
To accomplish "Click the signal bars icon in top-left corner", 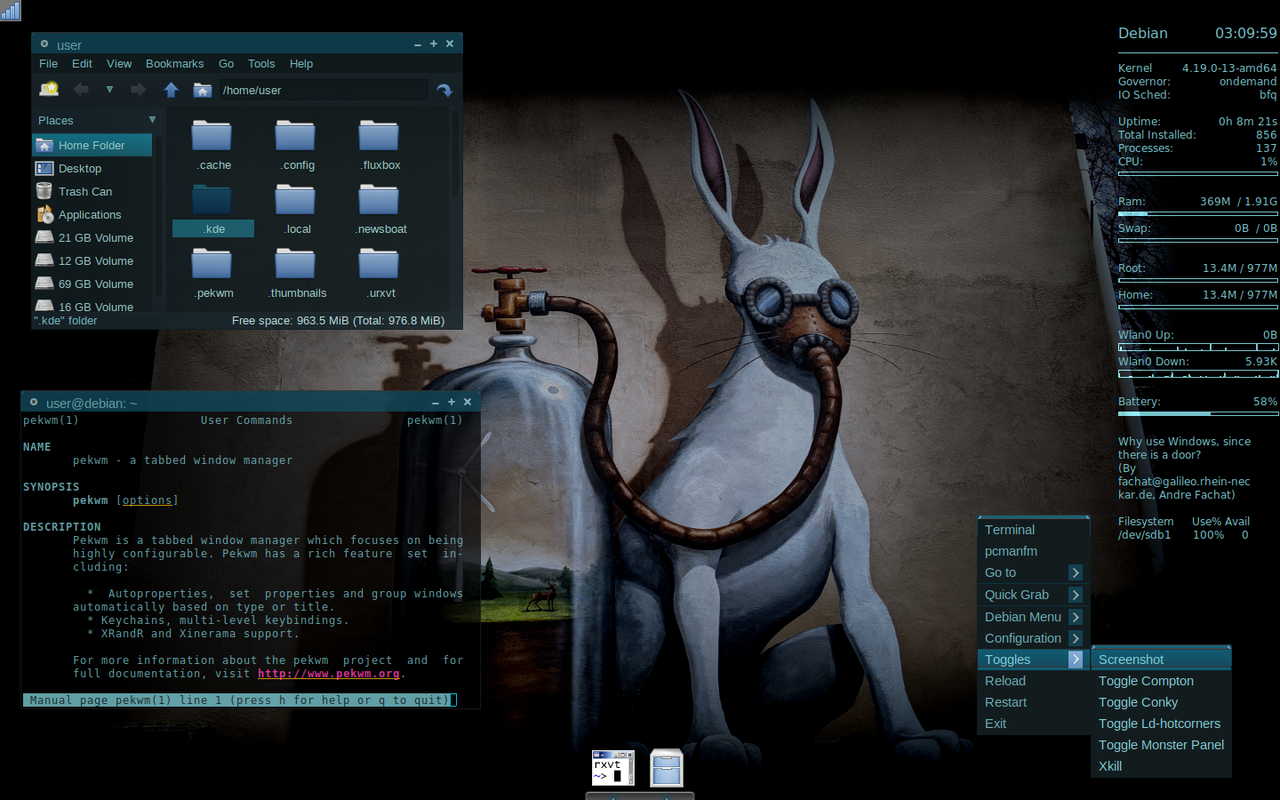I will click(10, 10).
